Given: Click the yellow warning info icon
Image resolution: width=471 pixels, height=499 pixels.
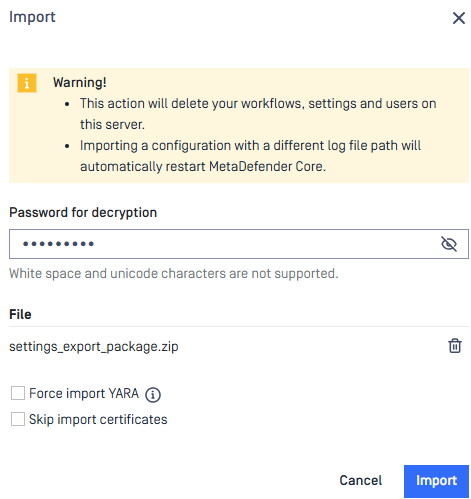Looking at the screenshot, I should click(27, 83).
